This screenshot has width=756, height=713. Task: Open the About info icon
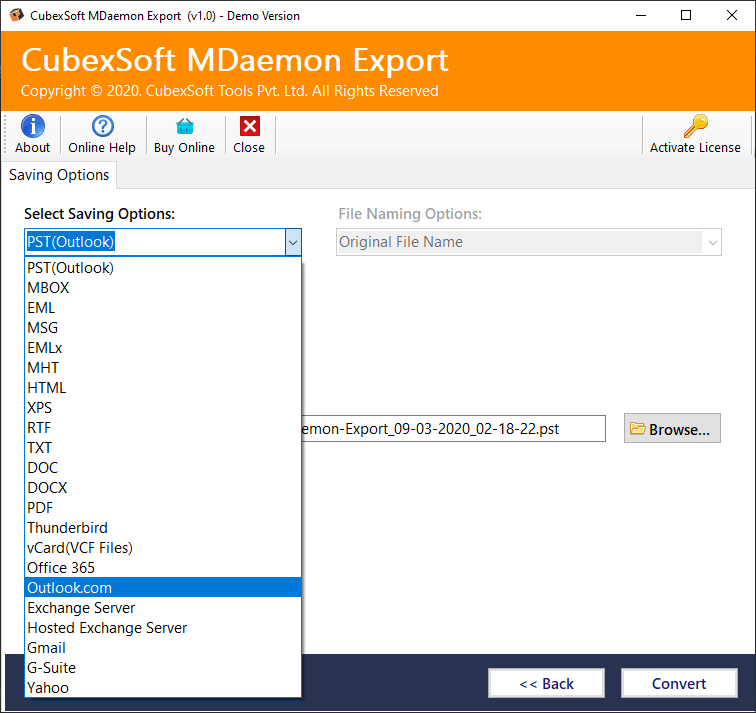pos(32,126)
